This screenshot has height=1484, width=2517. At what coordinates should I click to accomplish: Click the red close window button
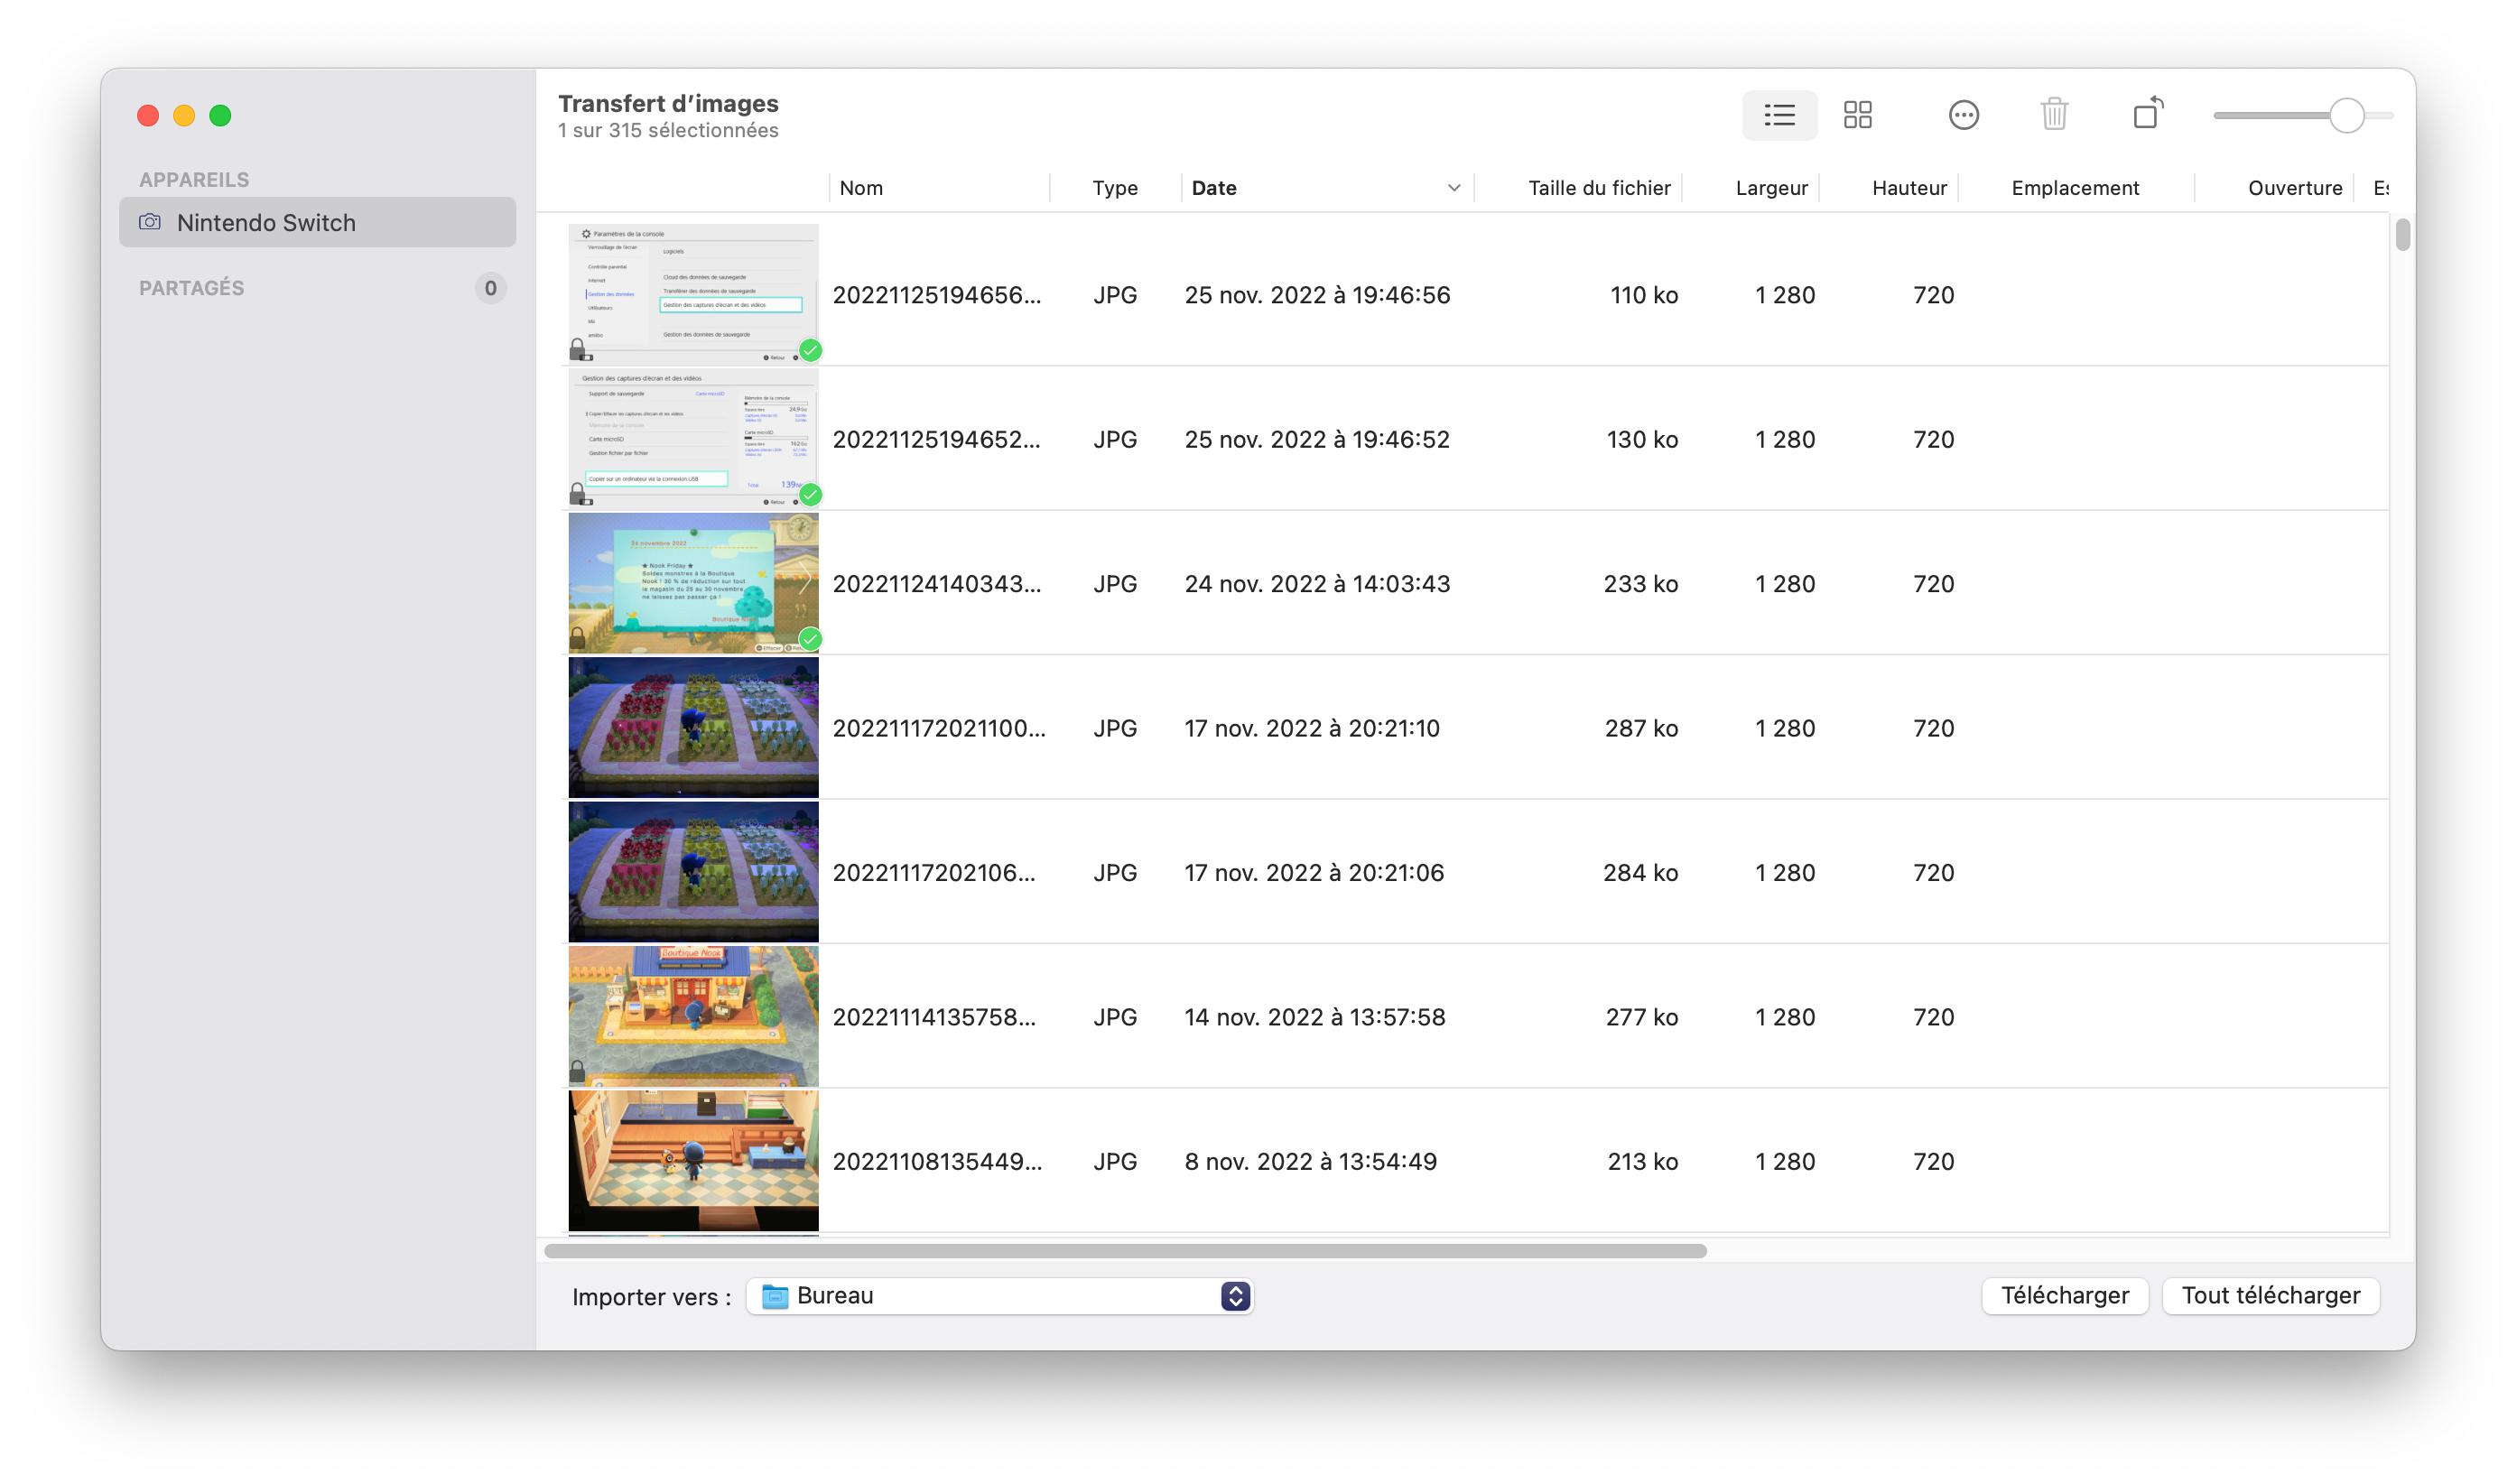coord(148,115)
